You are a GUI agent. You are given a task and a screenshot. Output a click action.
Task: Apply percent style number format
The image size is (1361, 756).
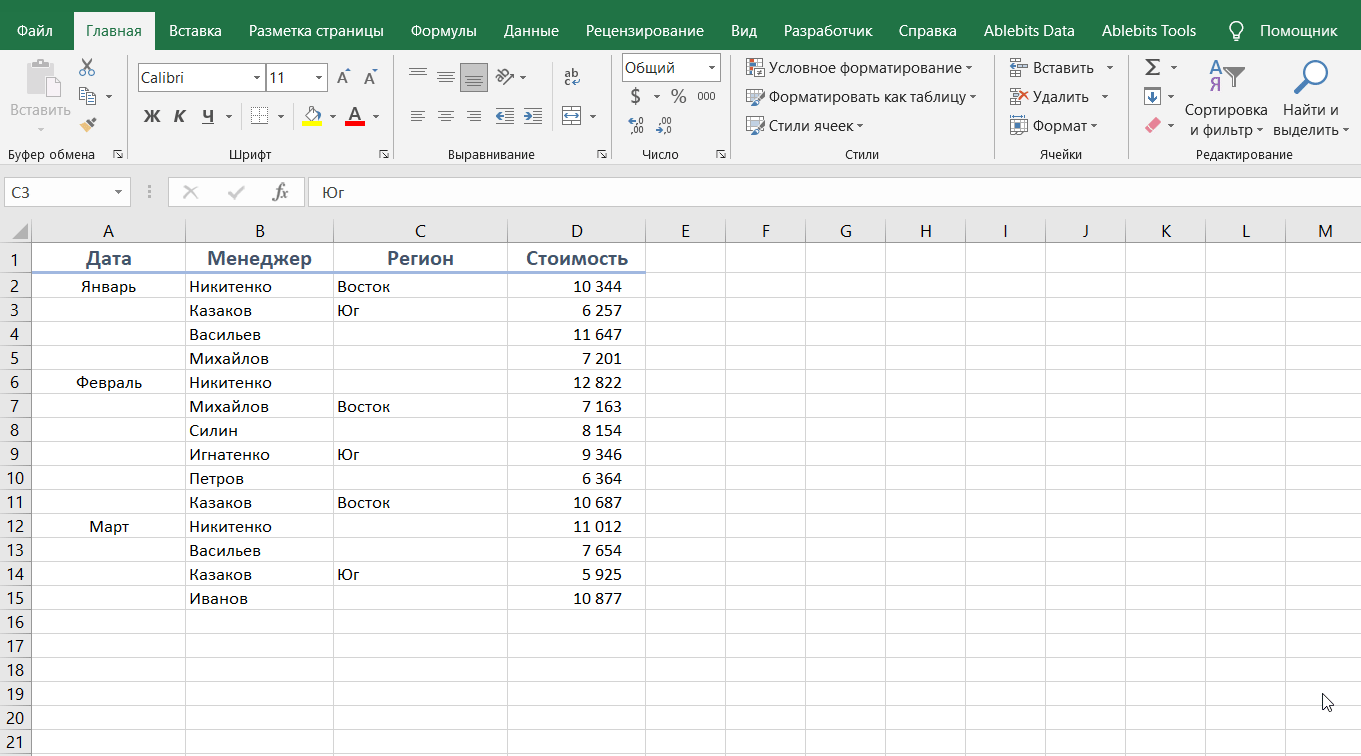[x=679, y=97]
